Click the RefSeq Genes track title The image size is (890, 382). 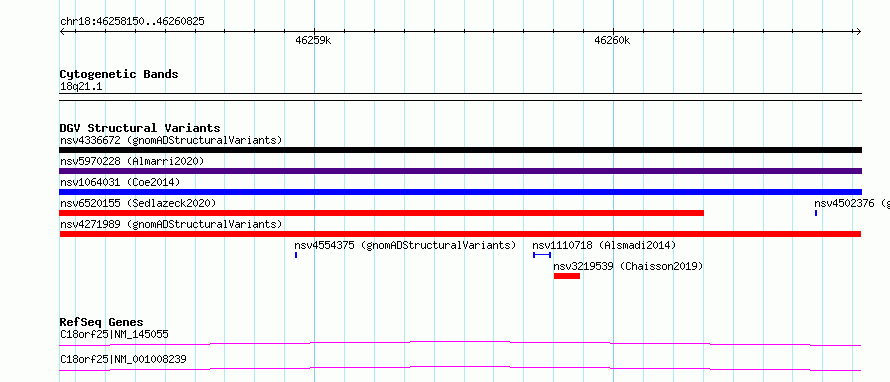(x=101, y=322)
